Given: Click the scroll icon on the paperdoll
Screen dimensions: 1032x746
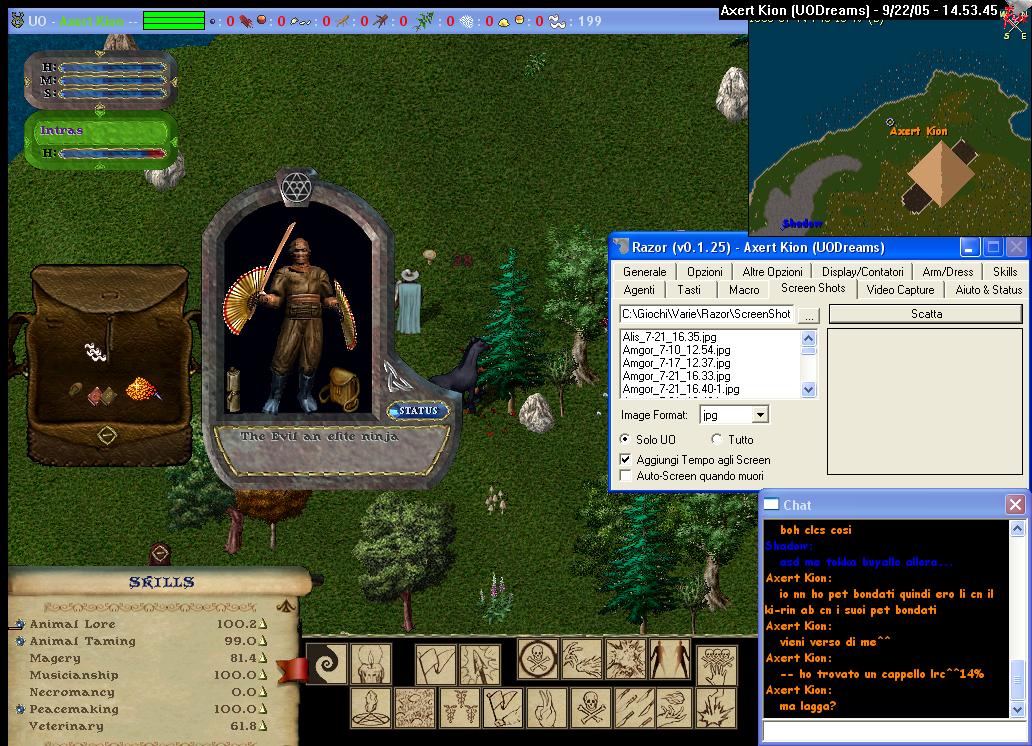Looking at the screenshot, I should coord(233,391).
